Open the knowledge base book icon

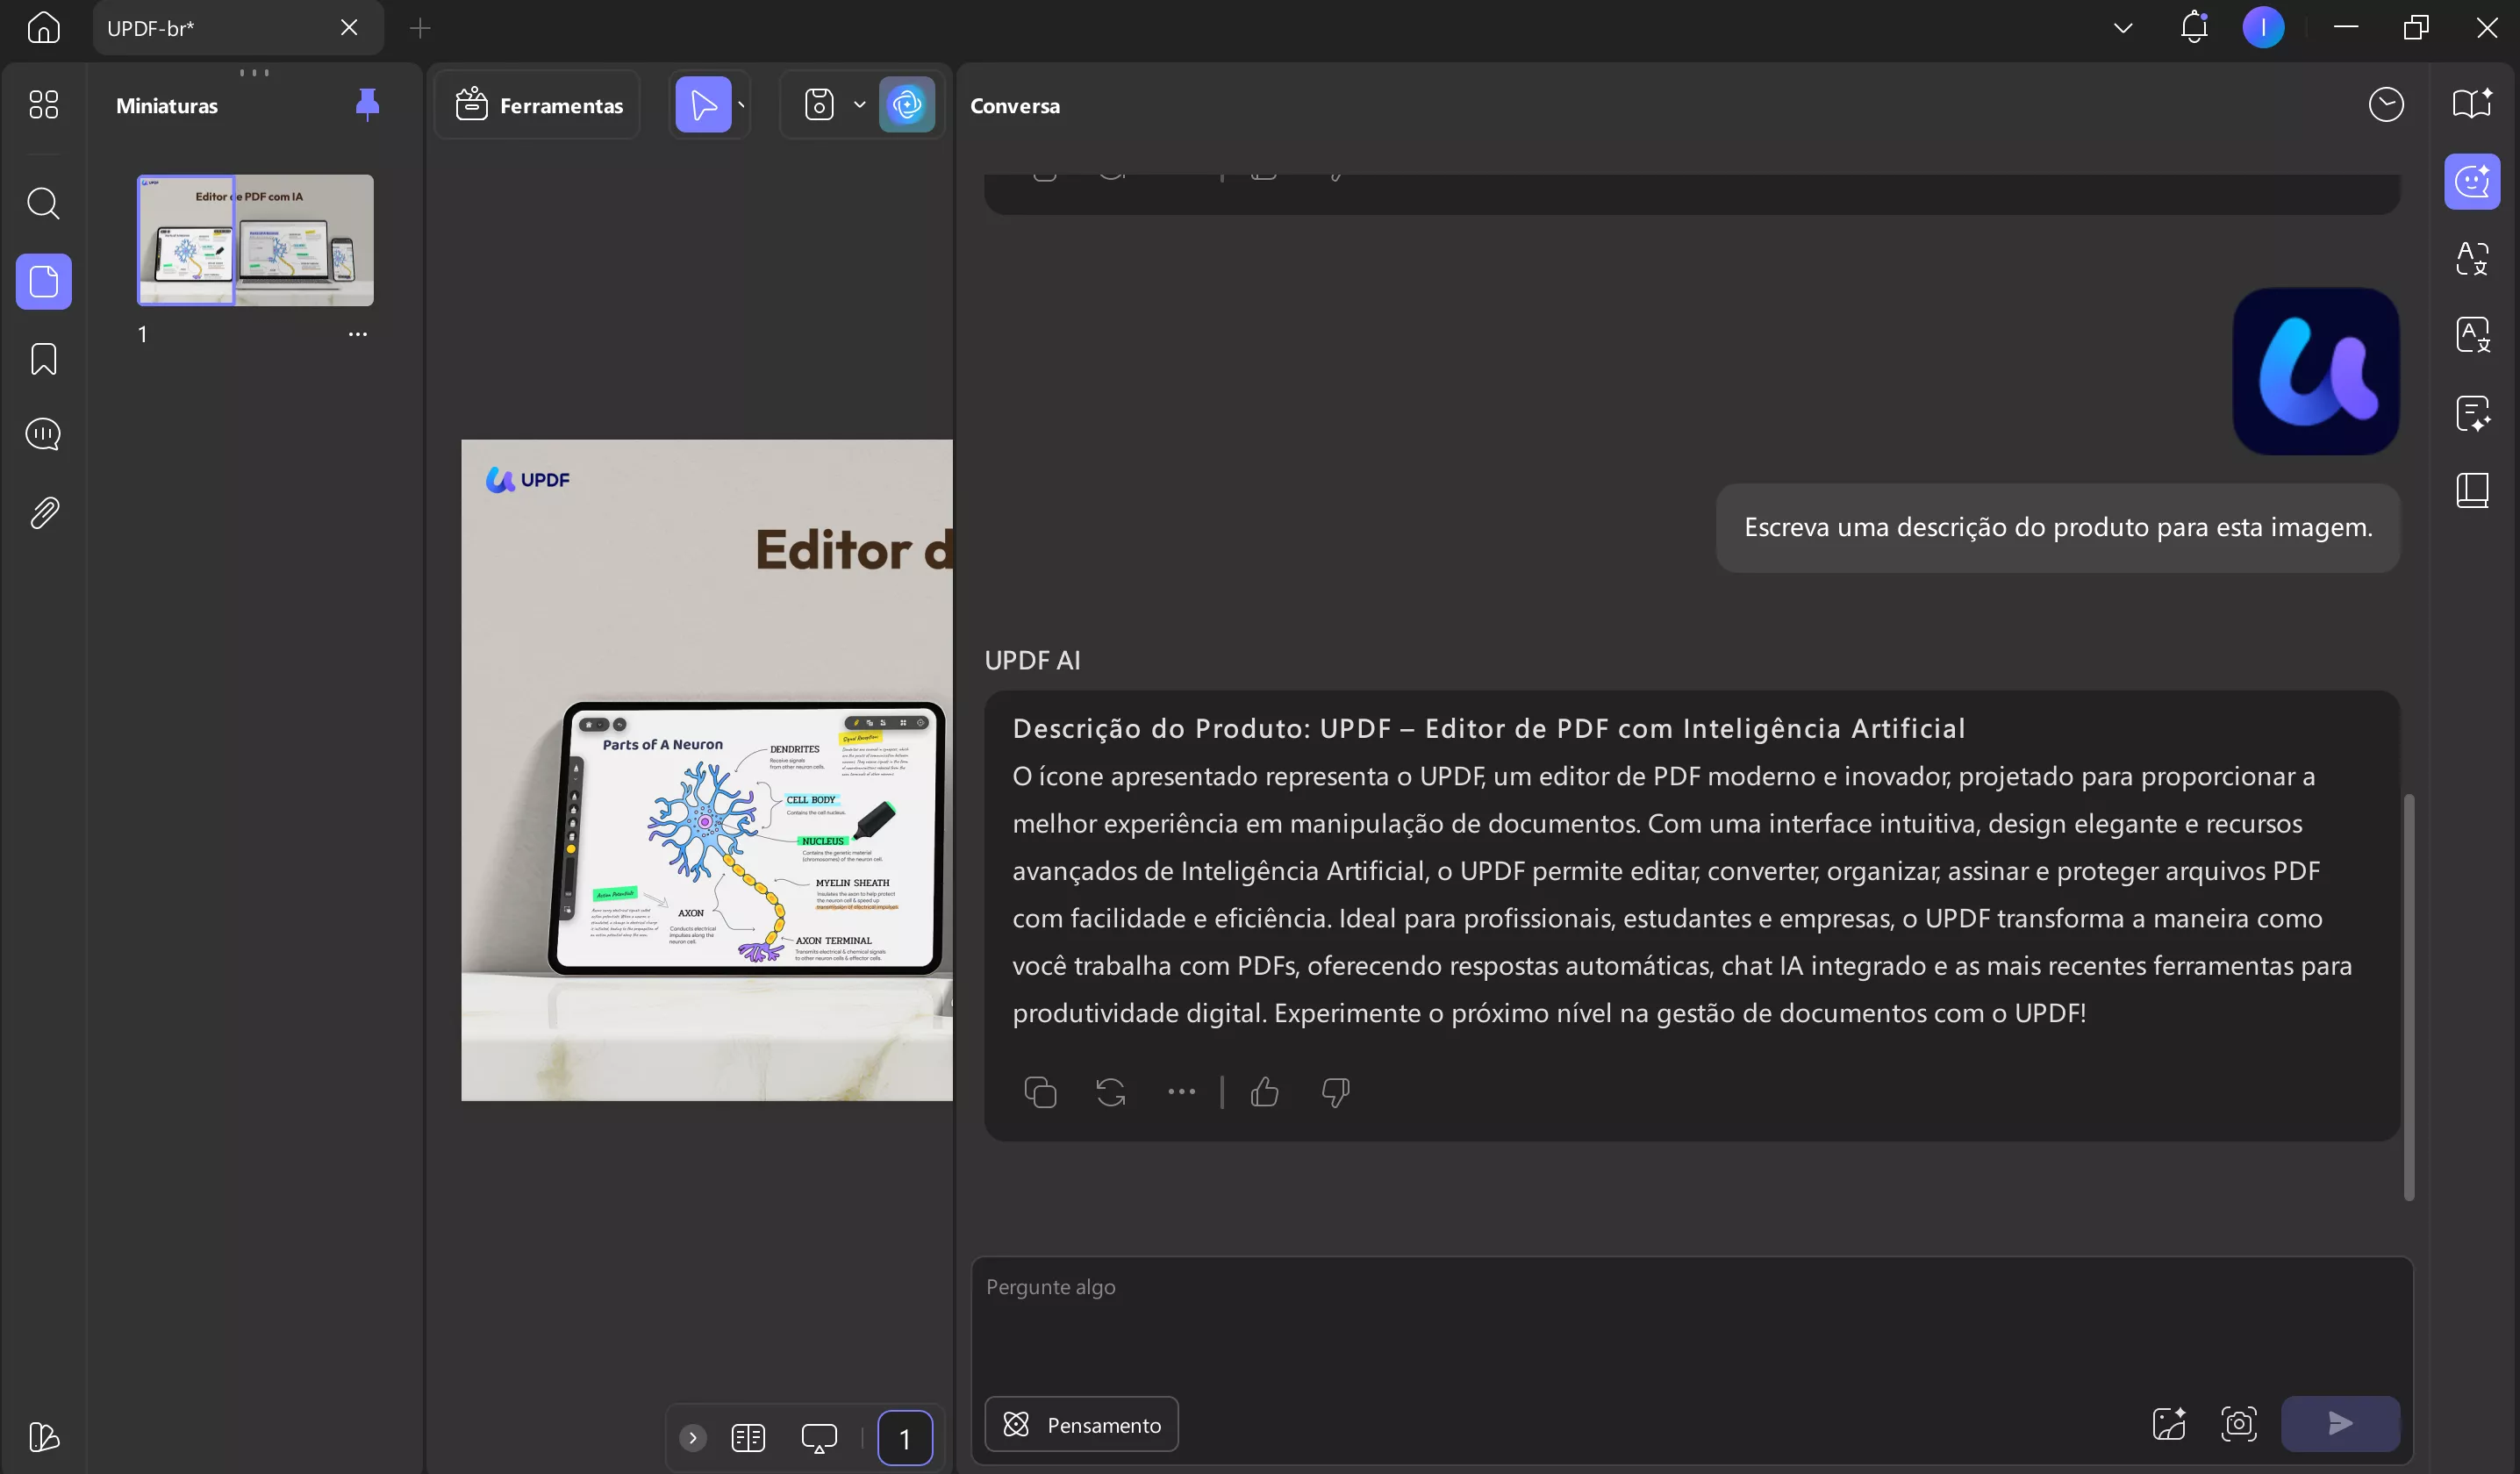pyautogui.click(x=2472, y=490)
